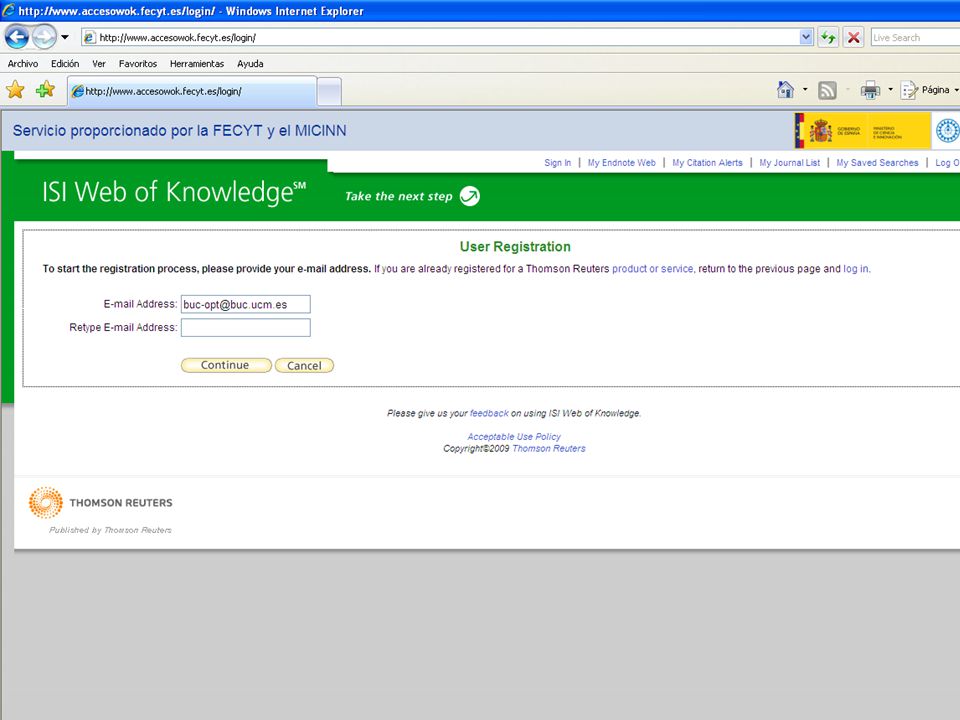Click the Internet Explorer title bar icon

(9, 10)
